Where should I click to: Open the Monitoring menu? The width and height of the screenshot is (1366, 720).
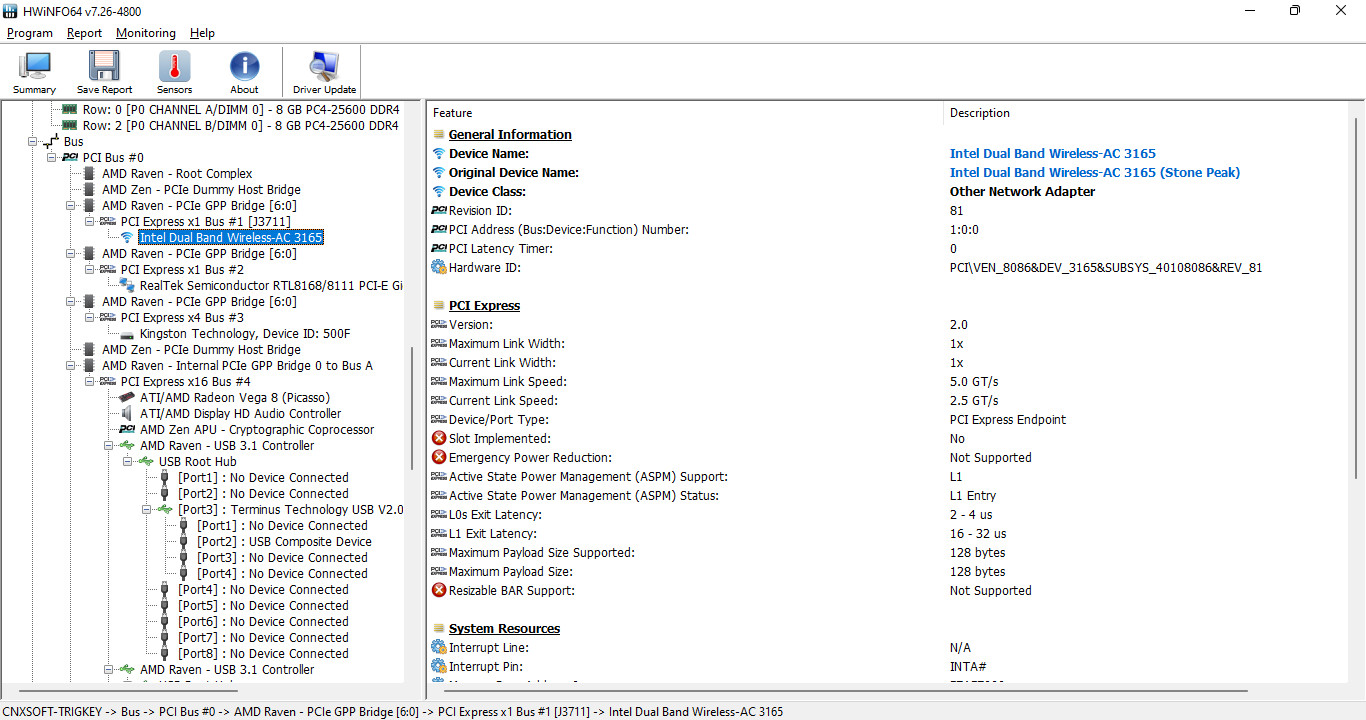[146, 33]
